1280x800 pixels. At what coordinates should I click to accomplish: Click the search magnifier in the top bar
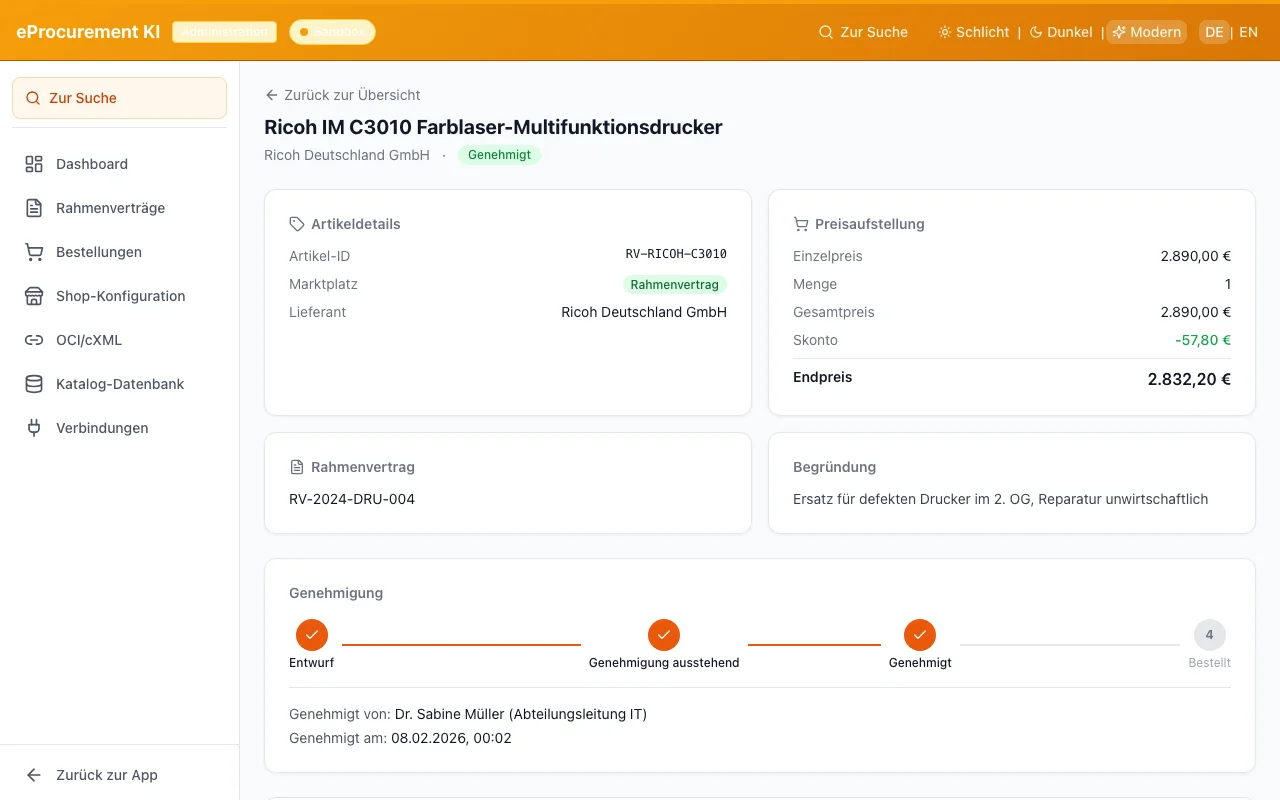[x=824, y=32]
